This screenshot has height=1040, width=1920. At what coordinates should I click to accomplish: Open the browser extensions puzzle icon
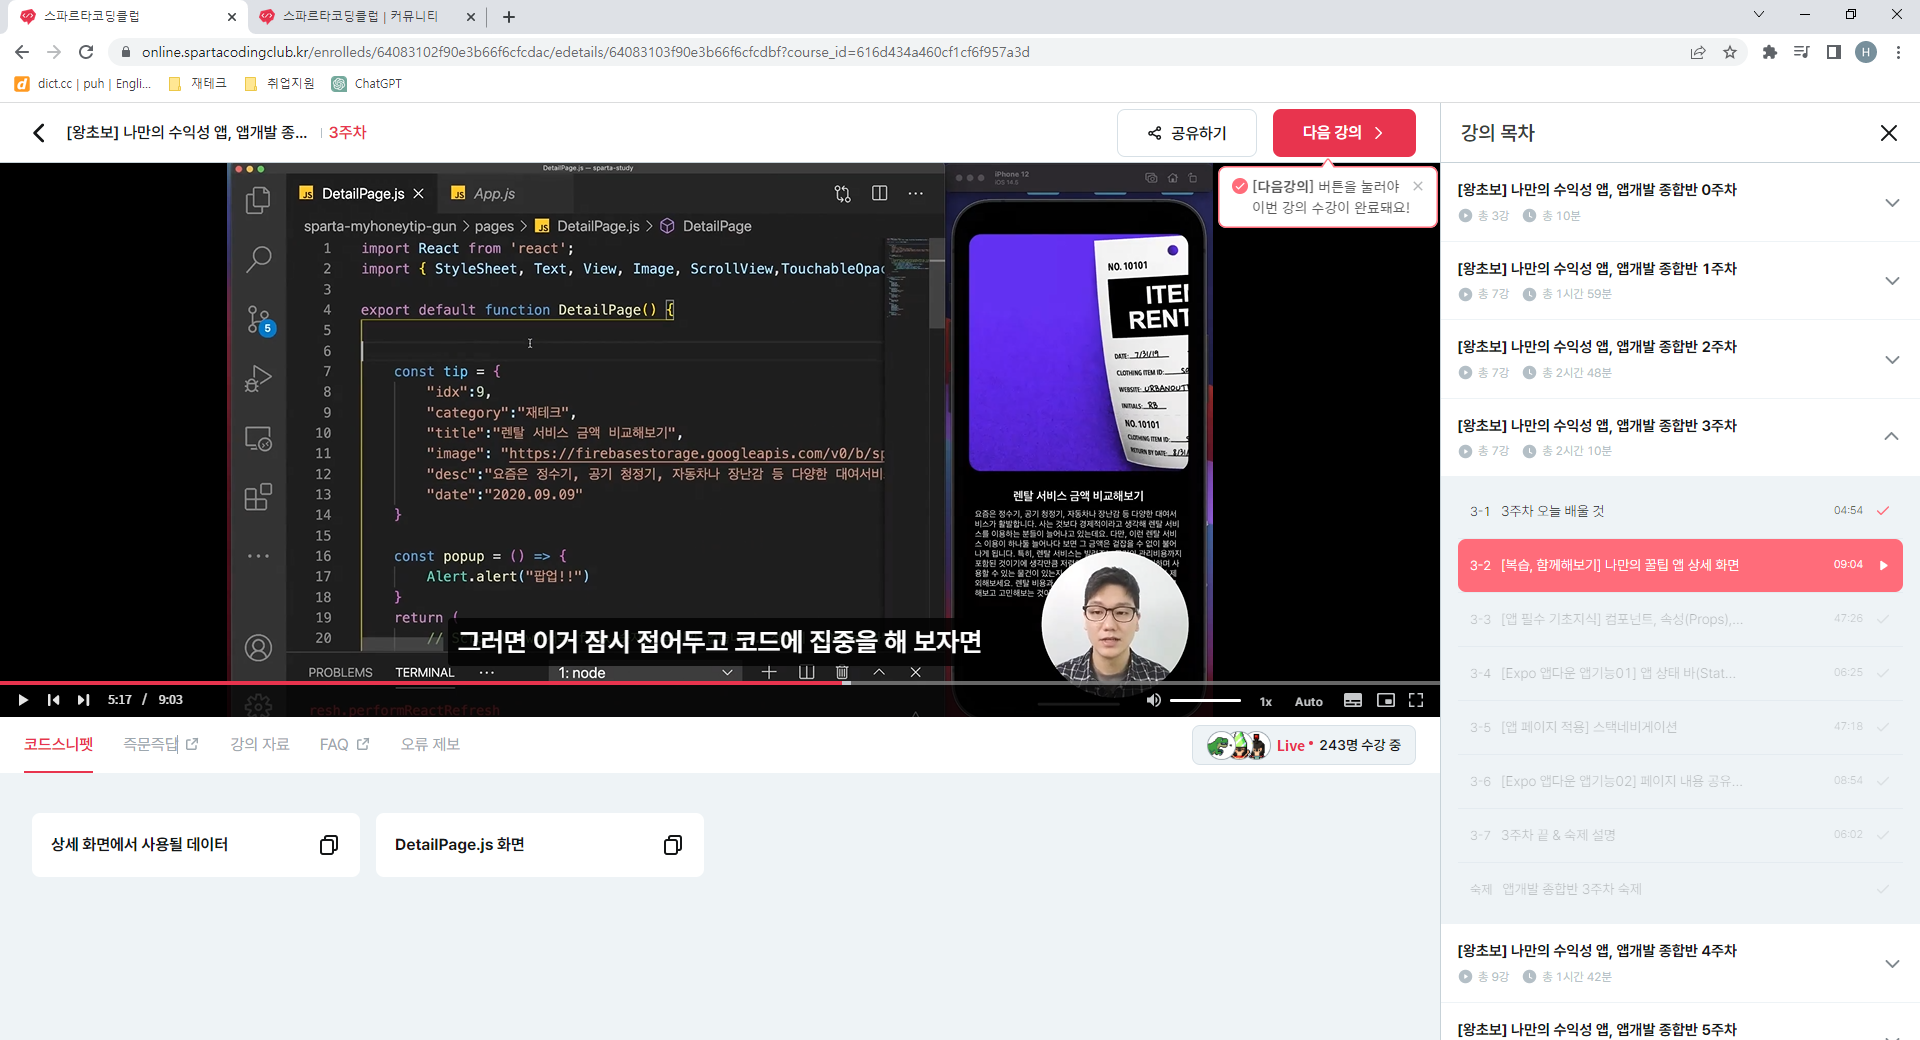(x=1769, y=52)
